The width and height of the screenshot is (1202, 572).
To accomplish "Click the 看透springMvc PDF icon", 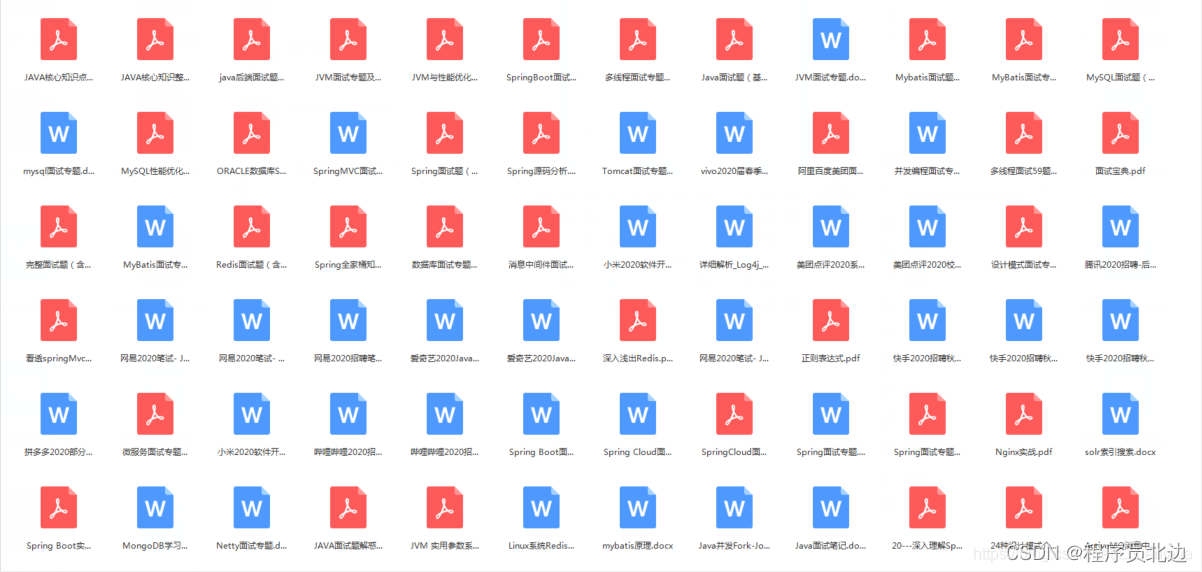I will [59, 320].
